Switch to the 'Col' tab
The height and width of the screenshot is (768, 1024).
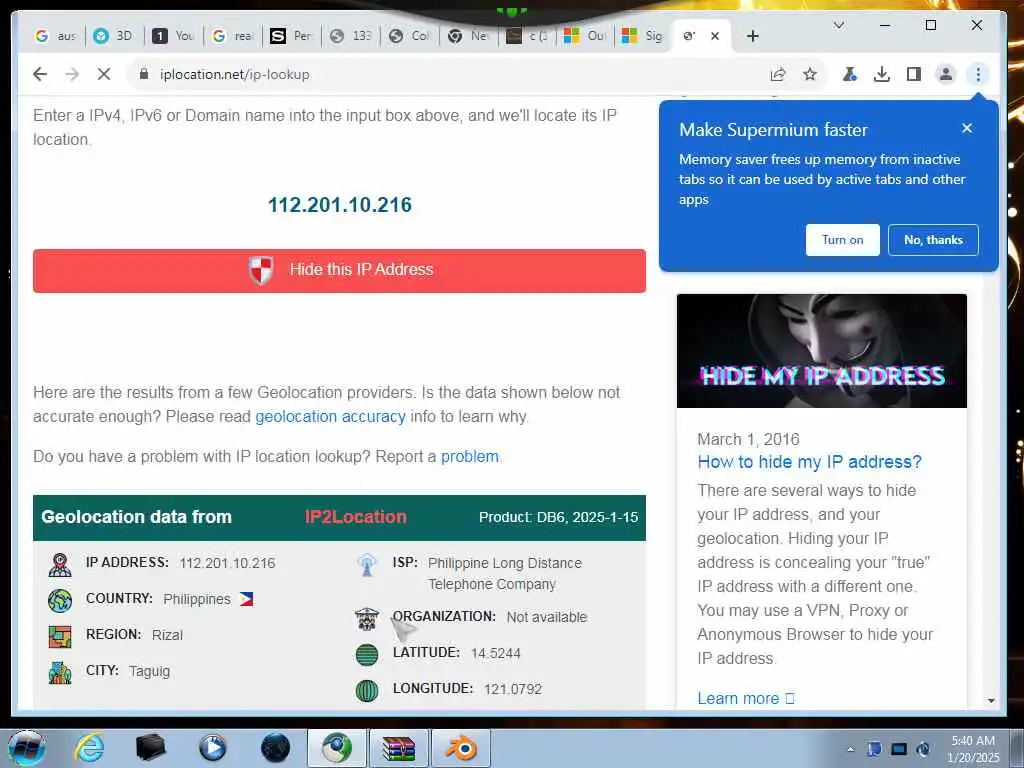(x=409, y=36)
